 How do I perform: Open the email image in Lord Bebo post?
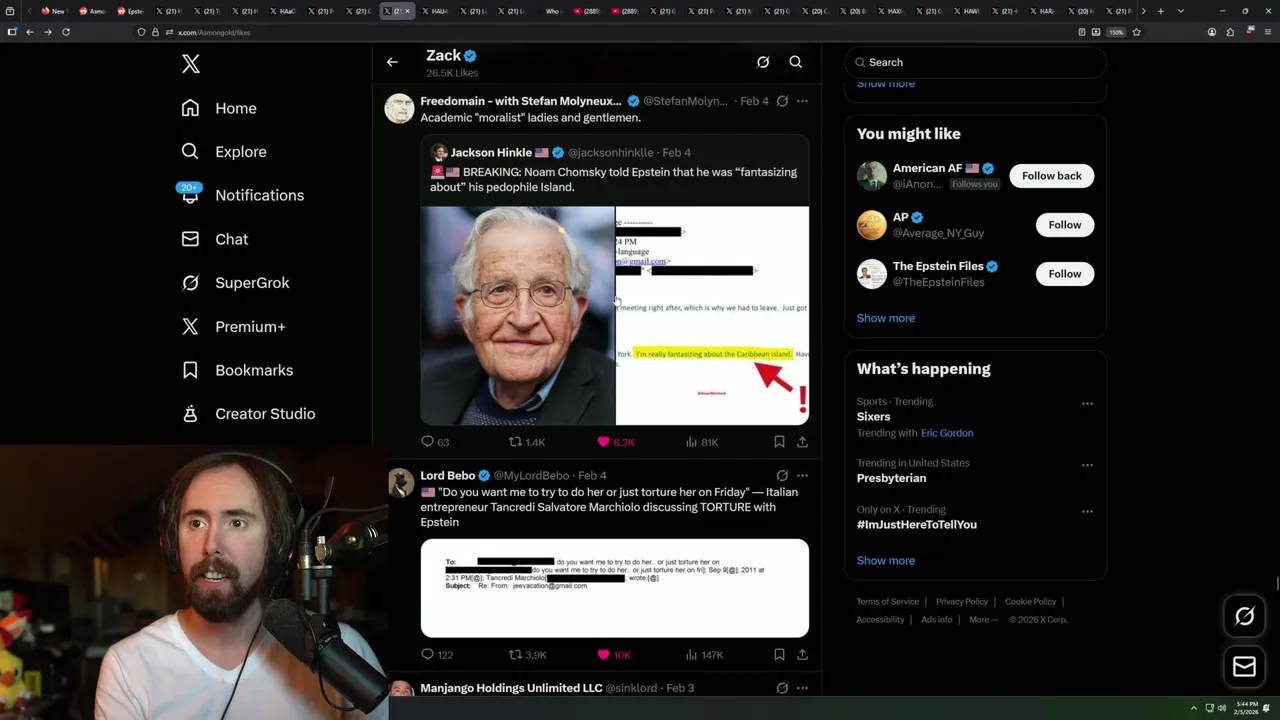pos(615,588)
